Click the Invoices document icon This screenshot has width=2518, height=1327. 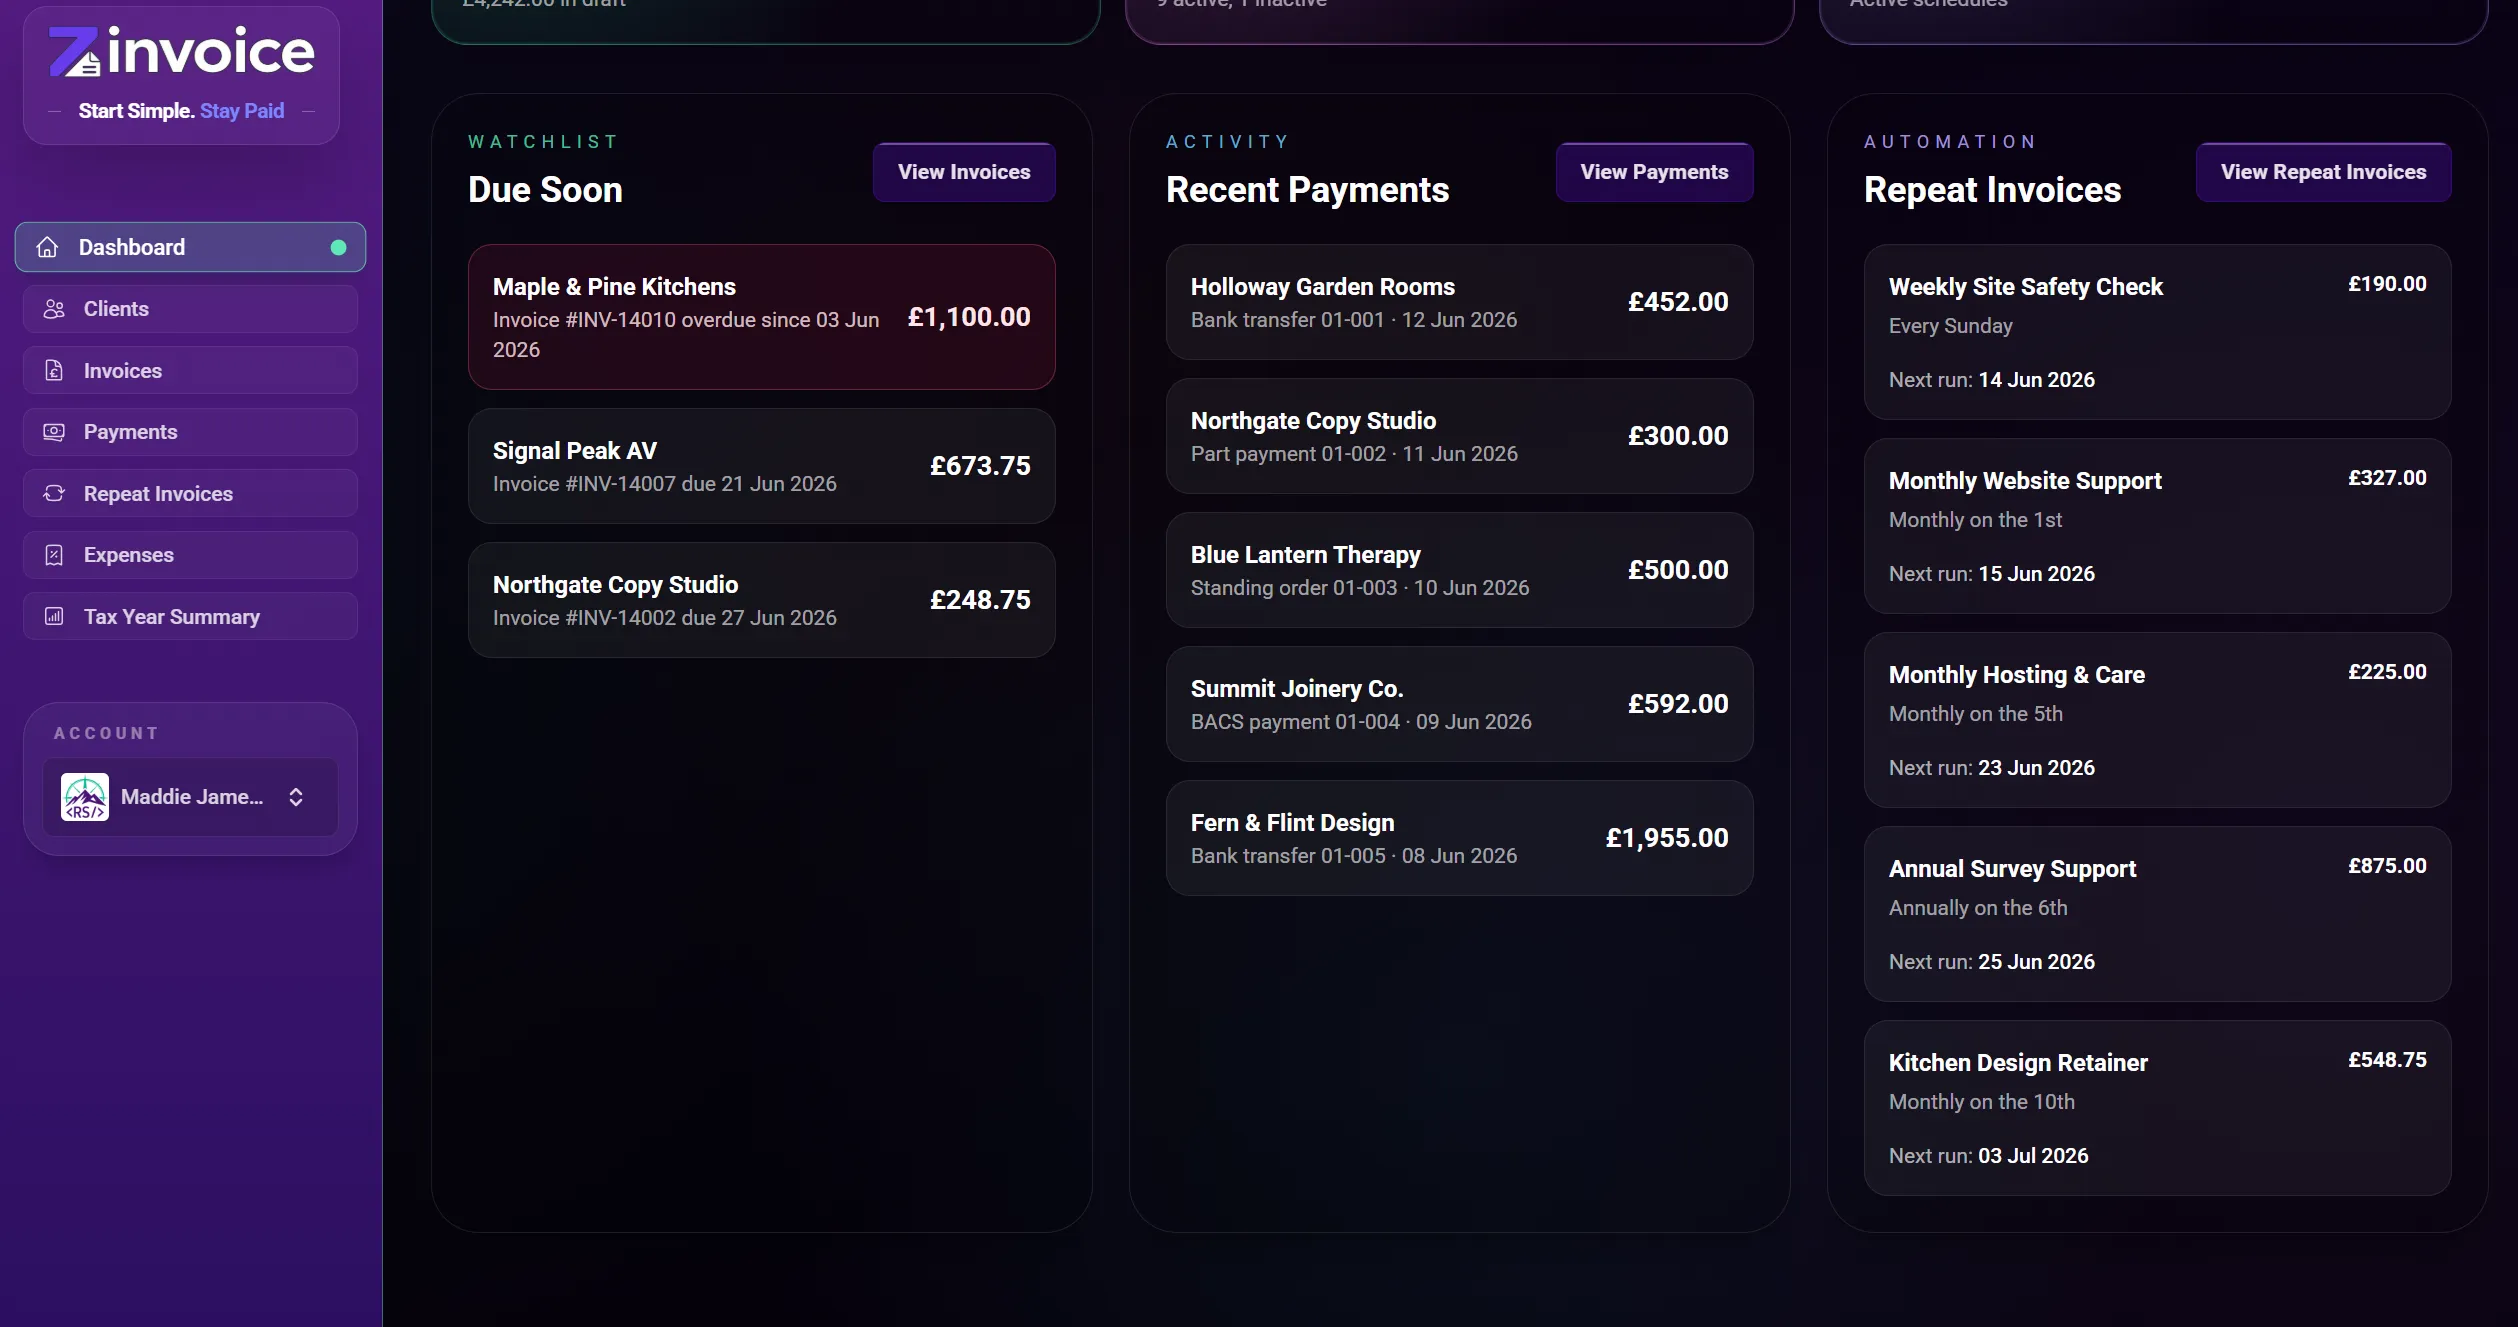click(54, 371)
